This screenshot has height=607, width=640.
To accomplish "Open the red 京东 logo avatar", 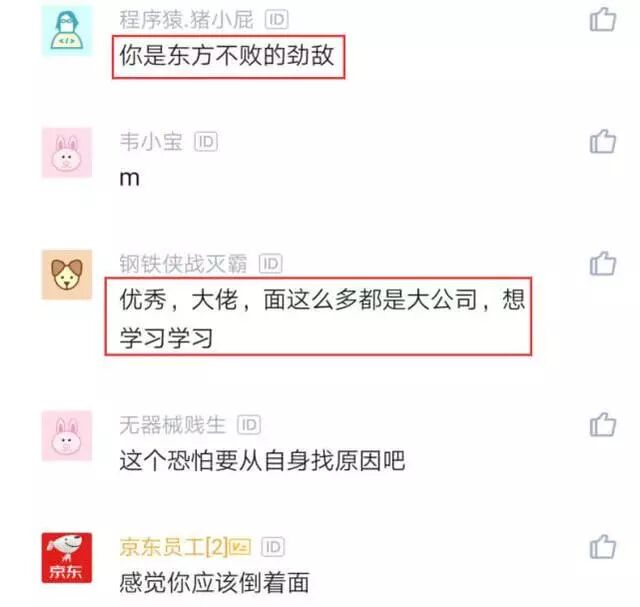I will (67, 558).
